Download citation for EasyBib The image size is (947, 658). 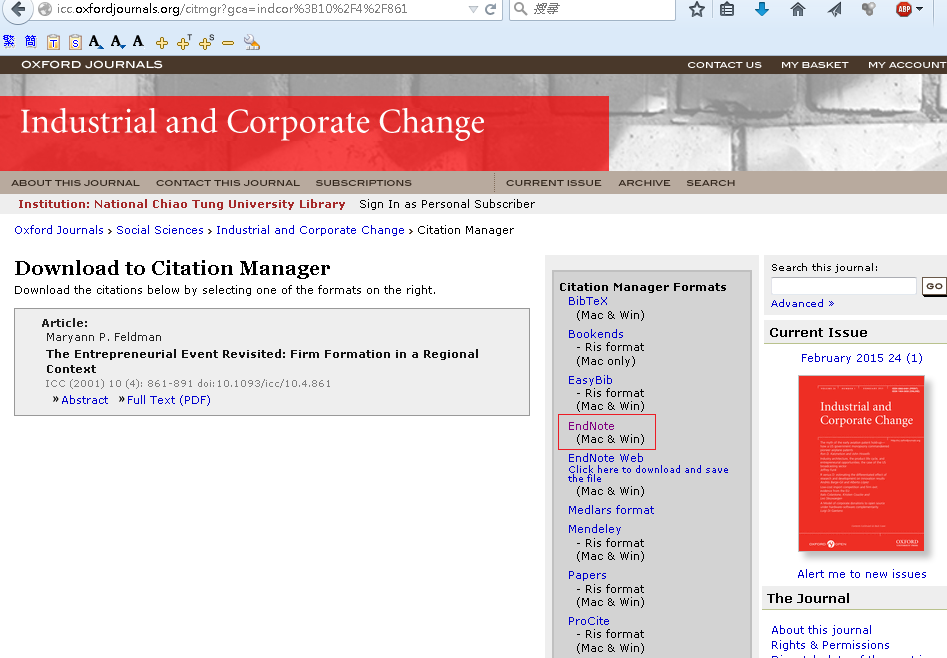590,379
